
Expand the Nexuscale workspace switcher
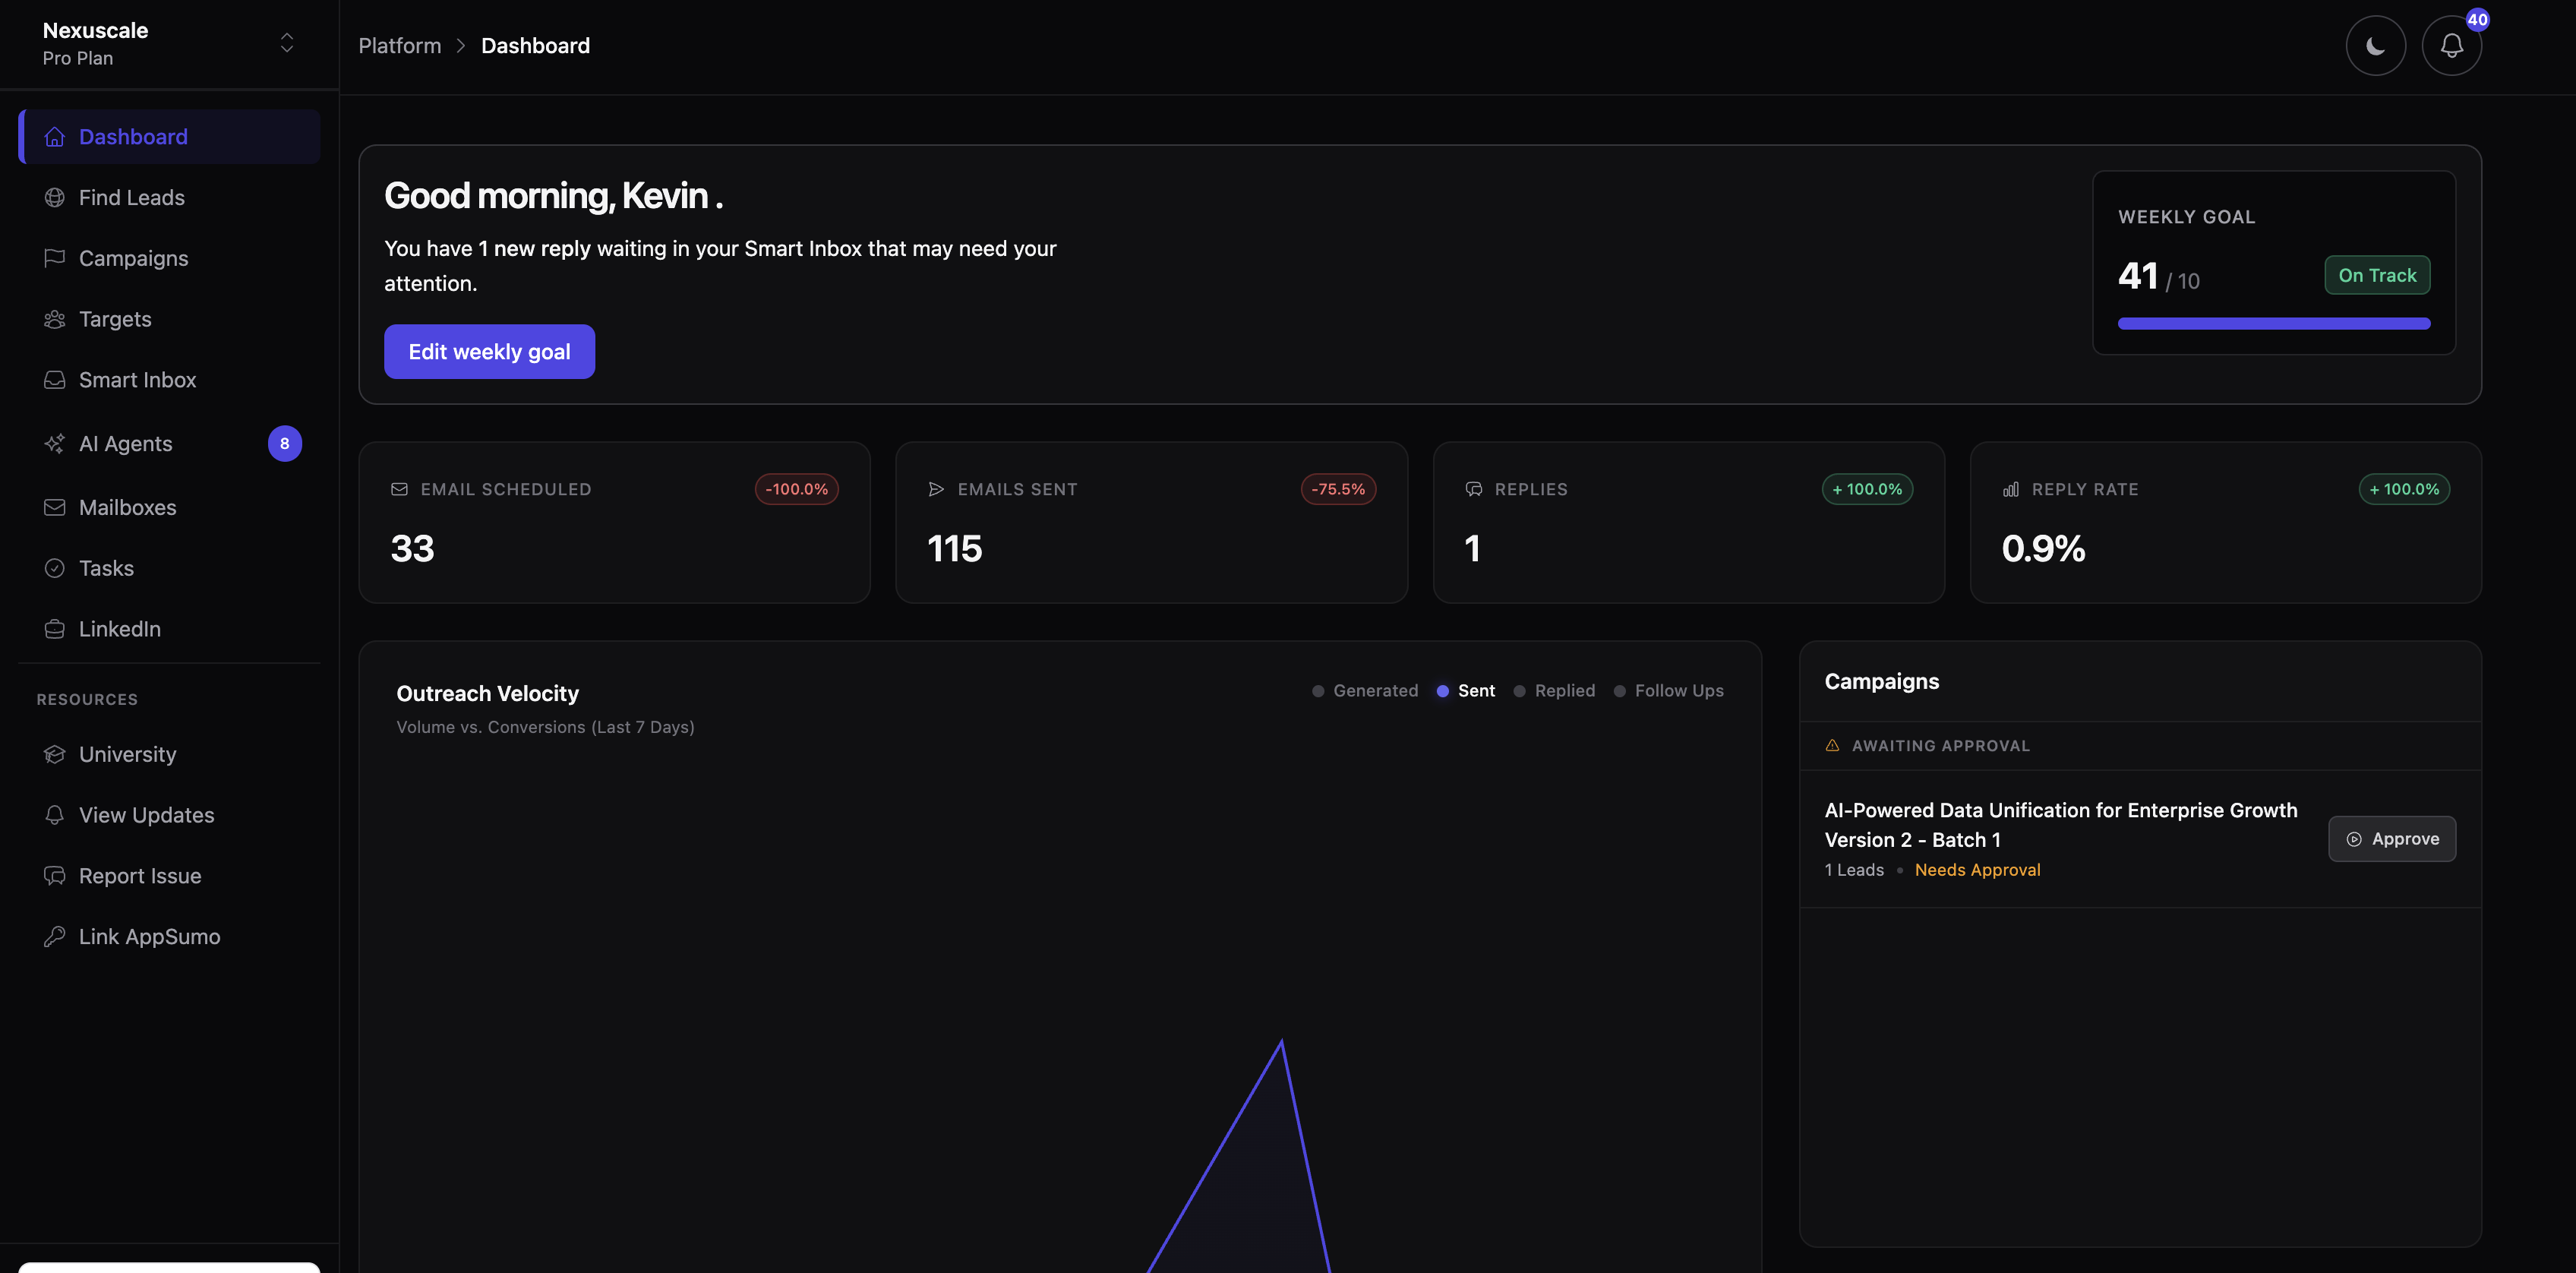click(286, 43)
